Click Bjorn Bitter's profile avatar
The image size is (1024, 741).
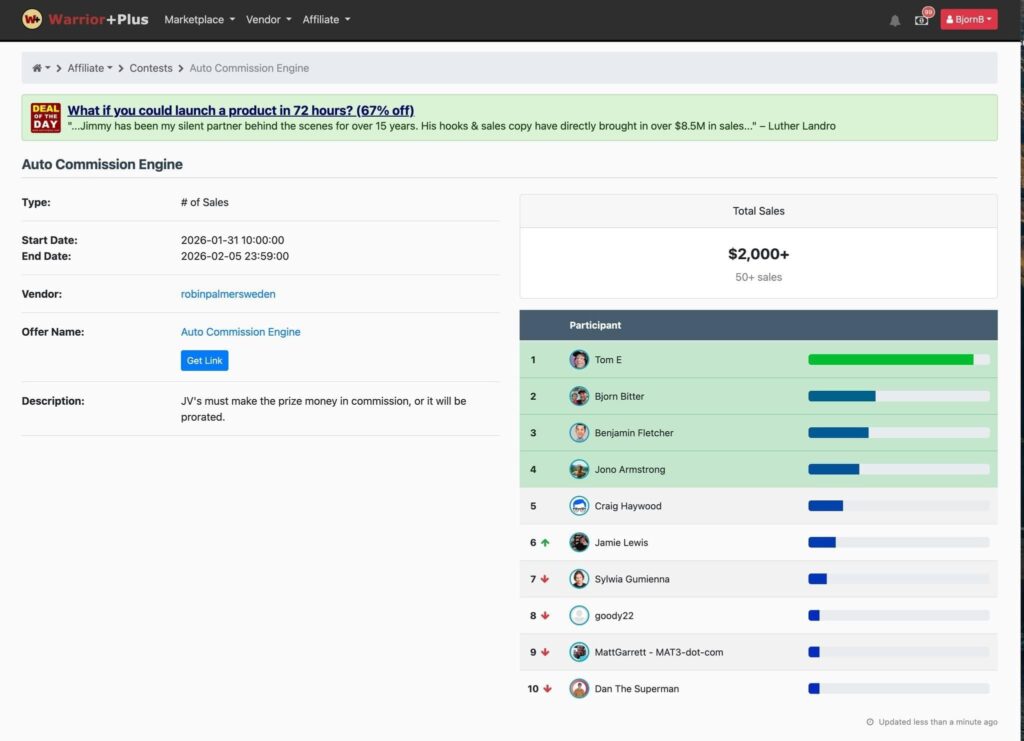[x=579, y=396]
